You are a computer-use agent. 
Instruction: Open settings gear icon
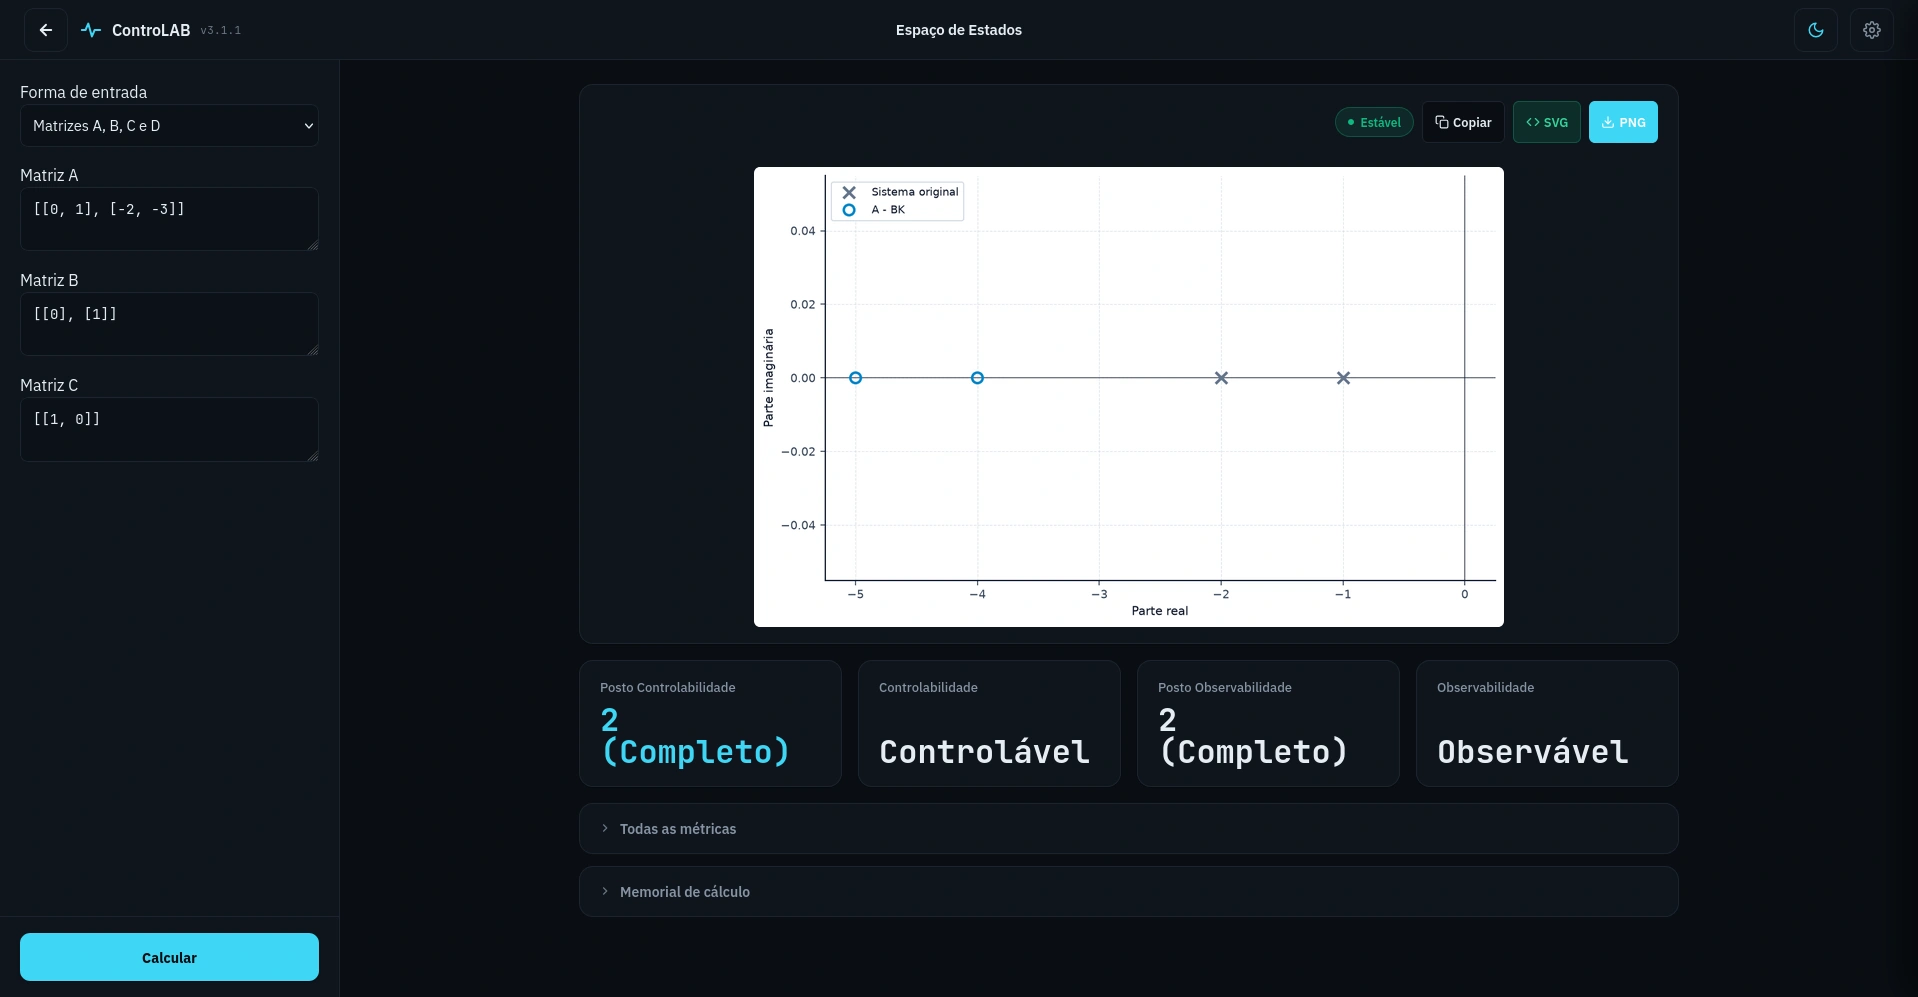point(1872,30)
